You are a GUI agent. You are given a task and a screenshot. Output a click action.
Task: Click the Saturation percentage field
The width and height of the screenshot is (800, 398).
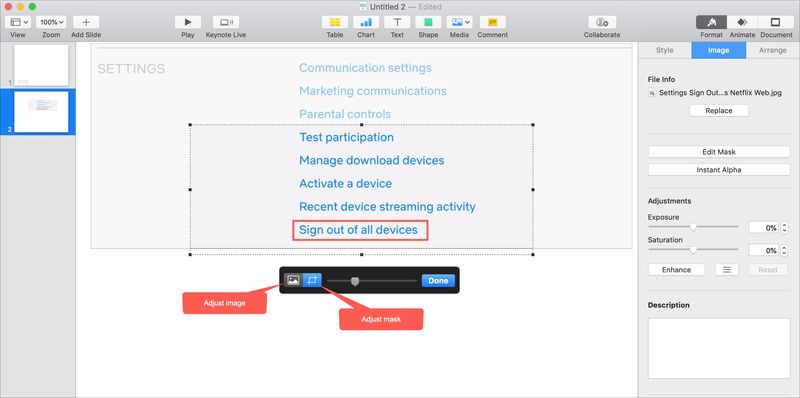pos(764,251)
